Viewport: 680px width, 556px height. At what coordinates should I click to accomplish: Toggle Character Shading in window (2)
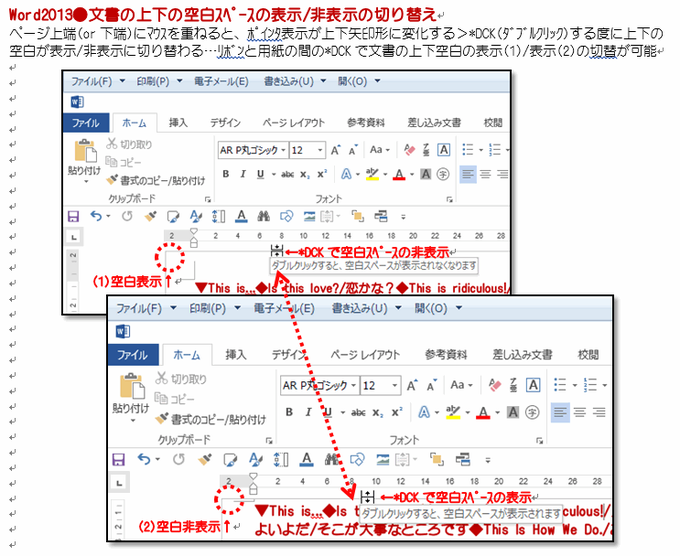click(513, 412)
